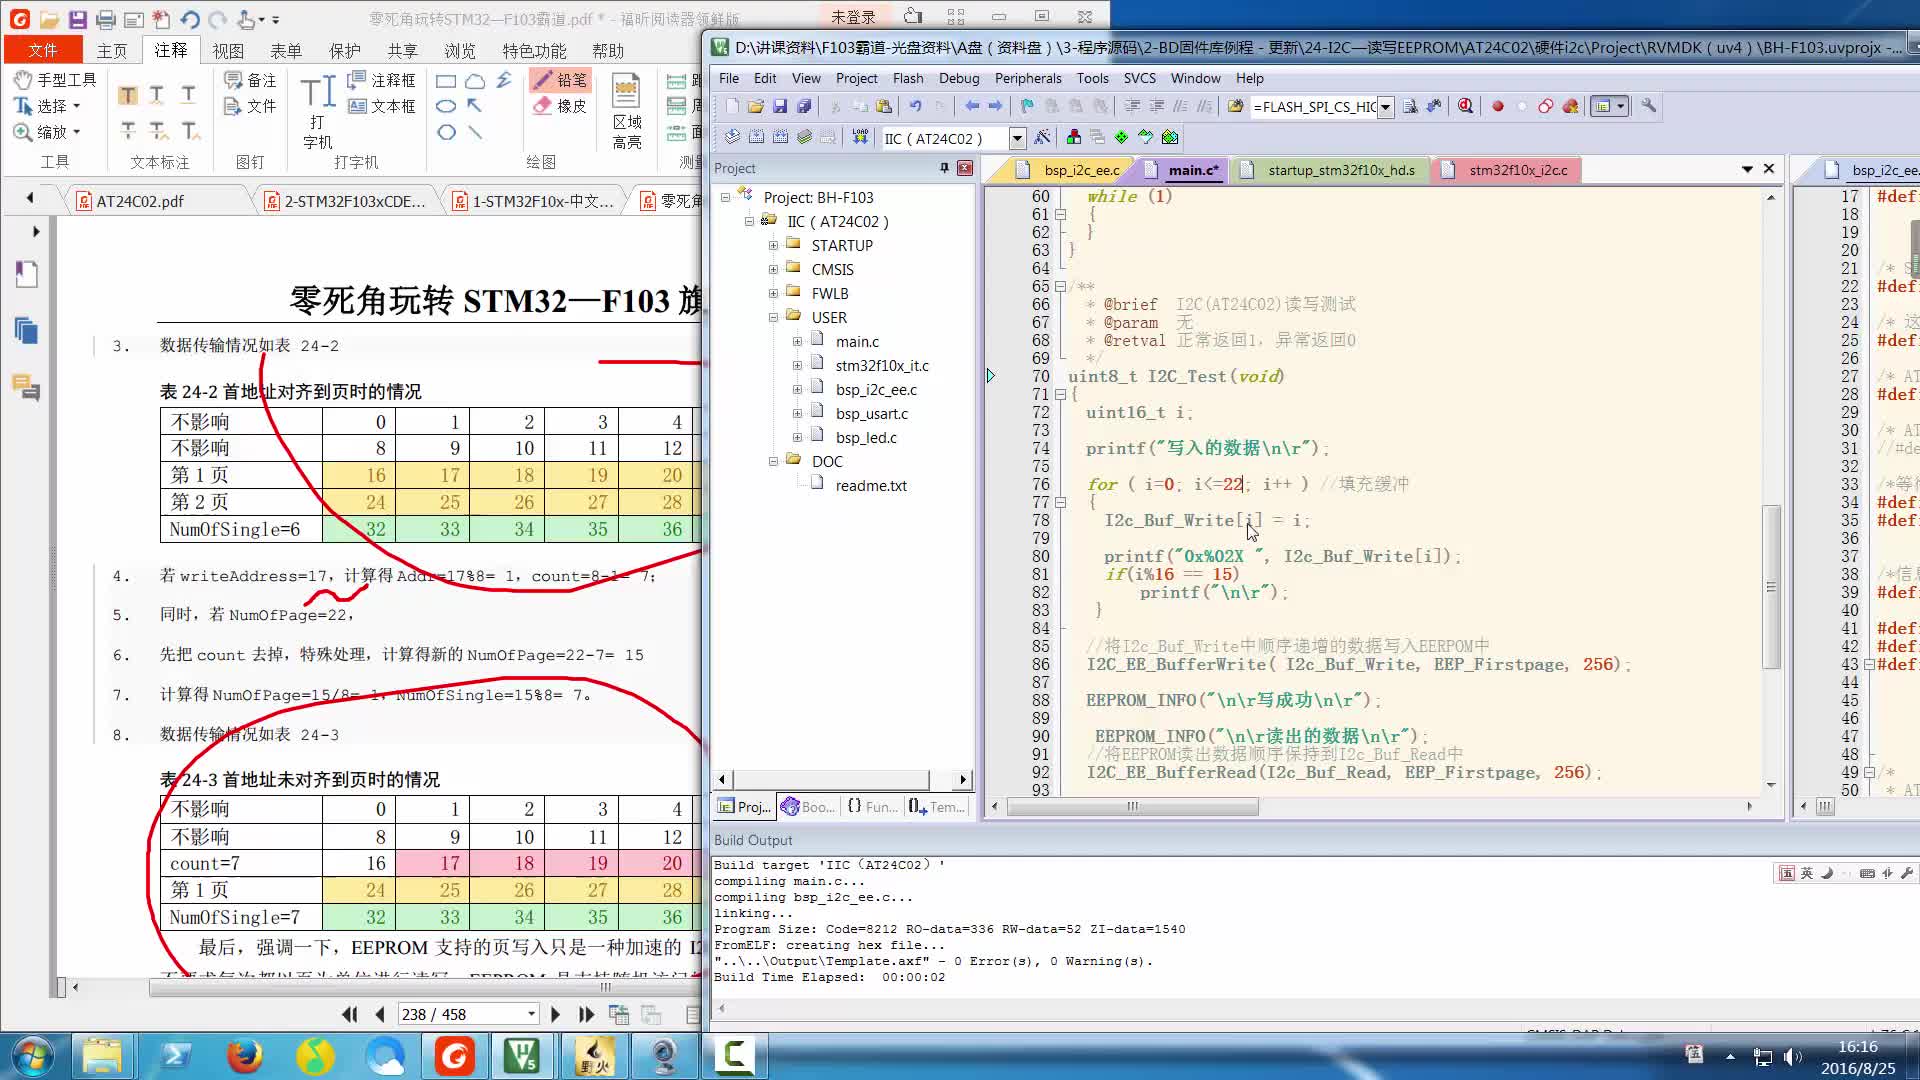Expand main.c node in project tree
Screen dimensions: 1920x1080
pyautogui.click(x=797, y=341)
